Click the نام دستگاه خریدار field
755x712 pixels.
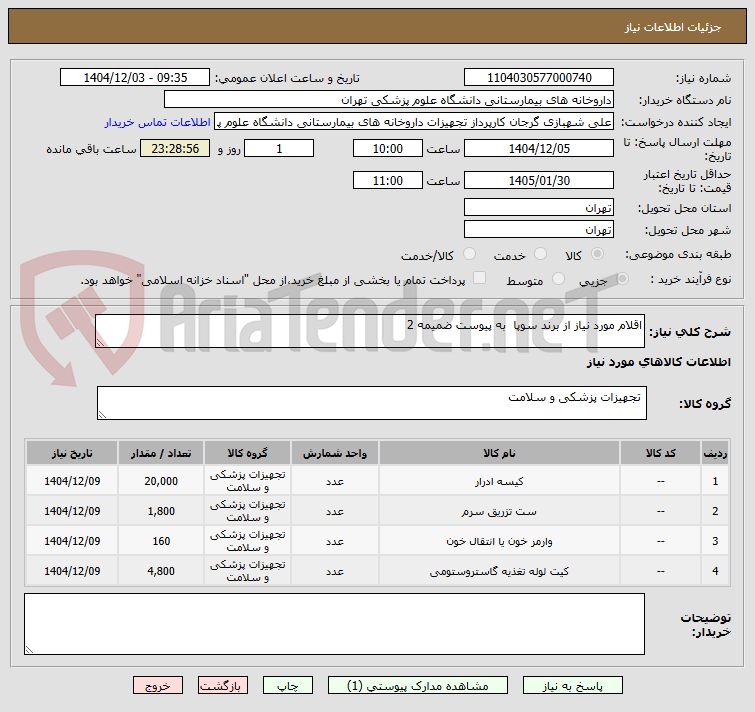(x=389, y=100)
